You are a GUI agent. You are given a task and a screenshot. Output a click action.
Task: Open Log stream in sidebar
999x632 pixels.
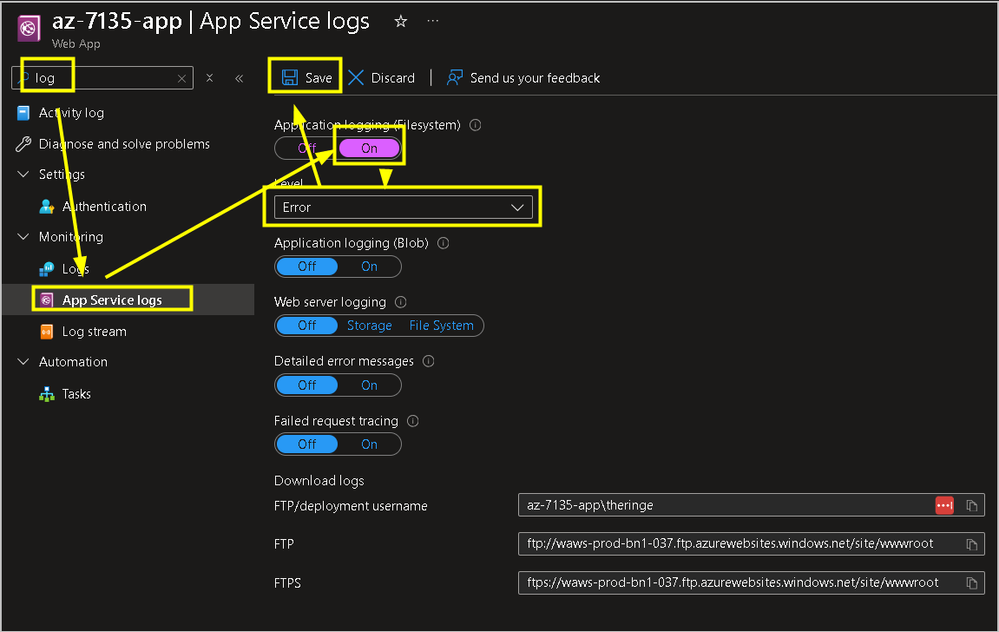point(94,331)
